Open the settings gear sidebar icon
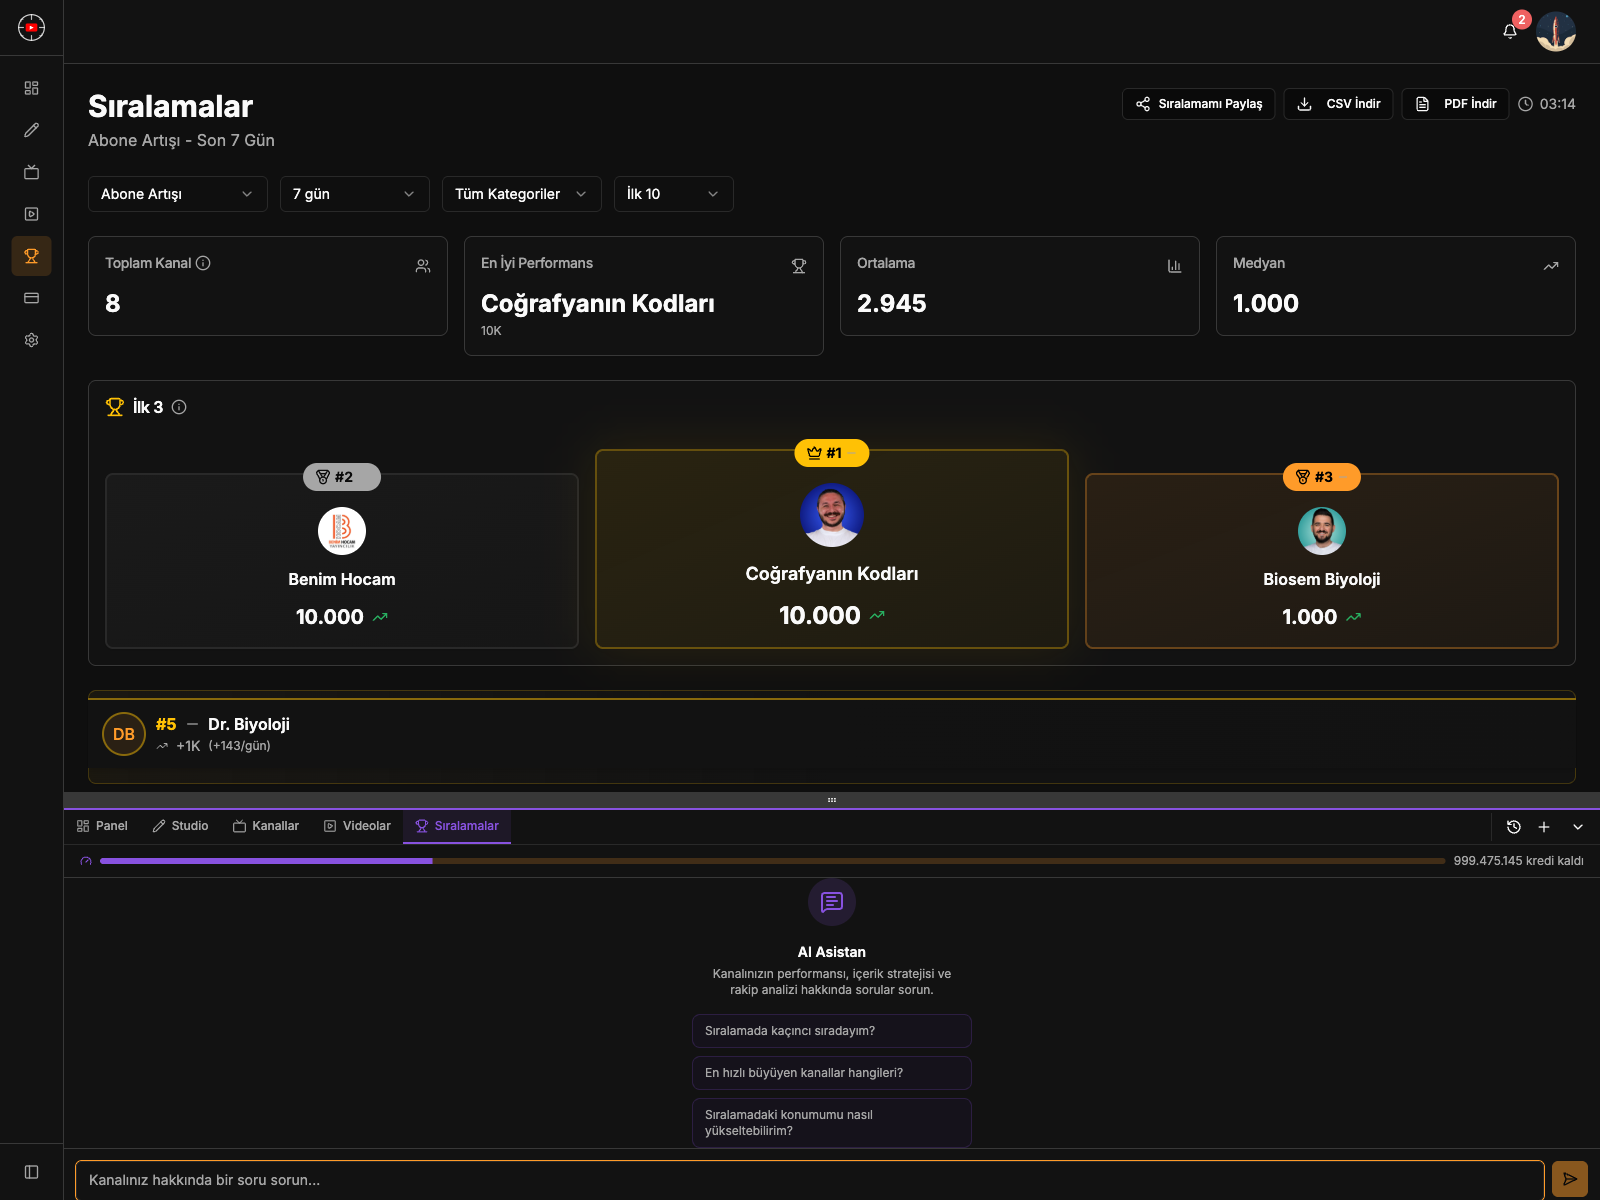Viewport: 1600px width, 1200px height. pos(31,340)
